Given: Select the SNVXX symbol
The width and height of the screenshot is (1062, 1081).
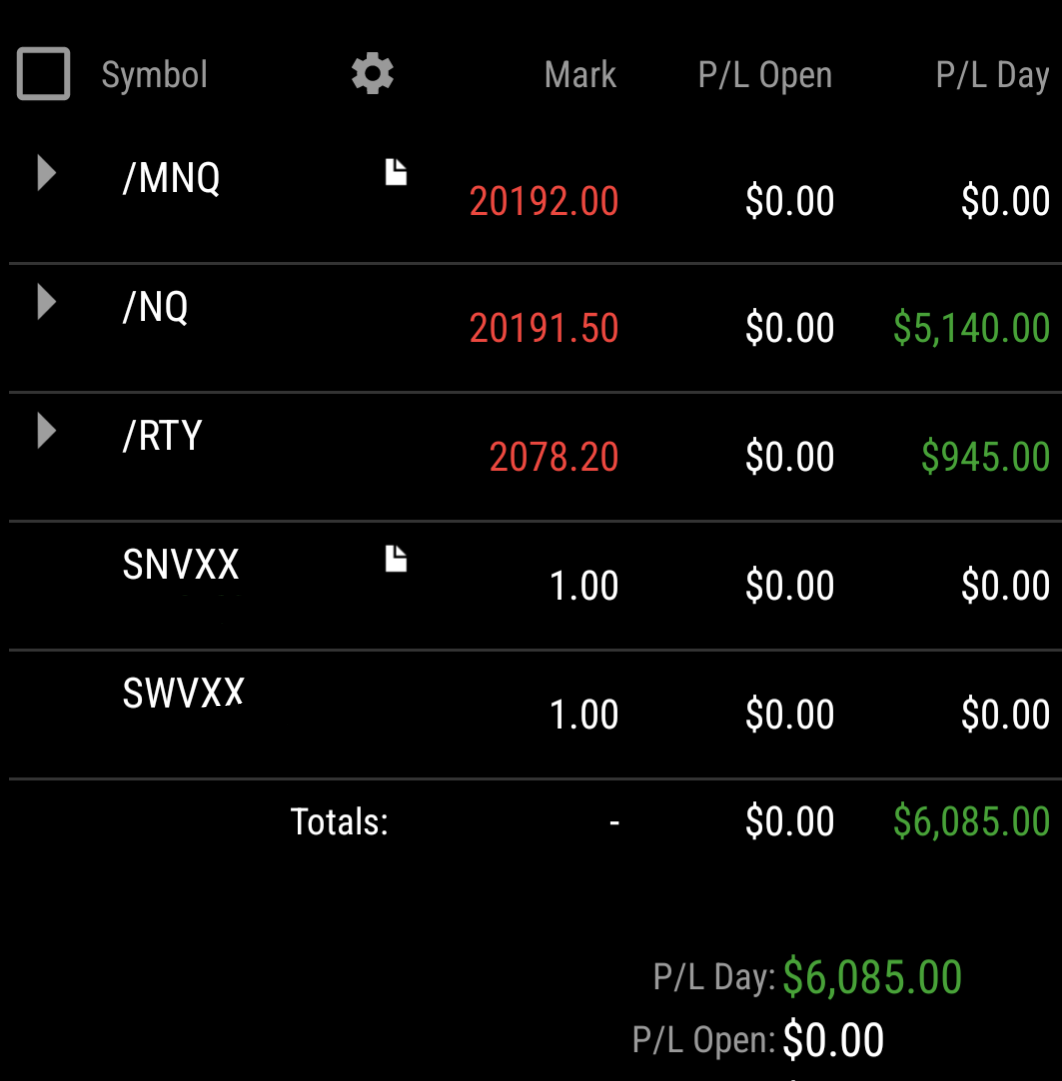Looking at the screenshot, I should pyautogui.click(x=181, y=565).
